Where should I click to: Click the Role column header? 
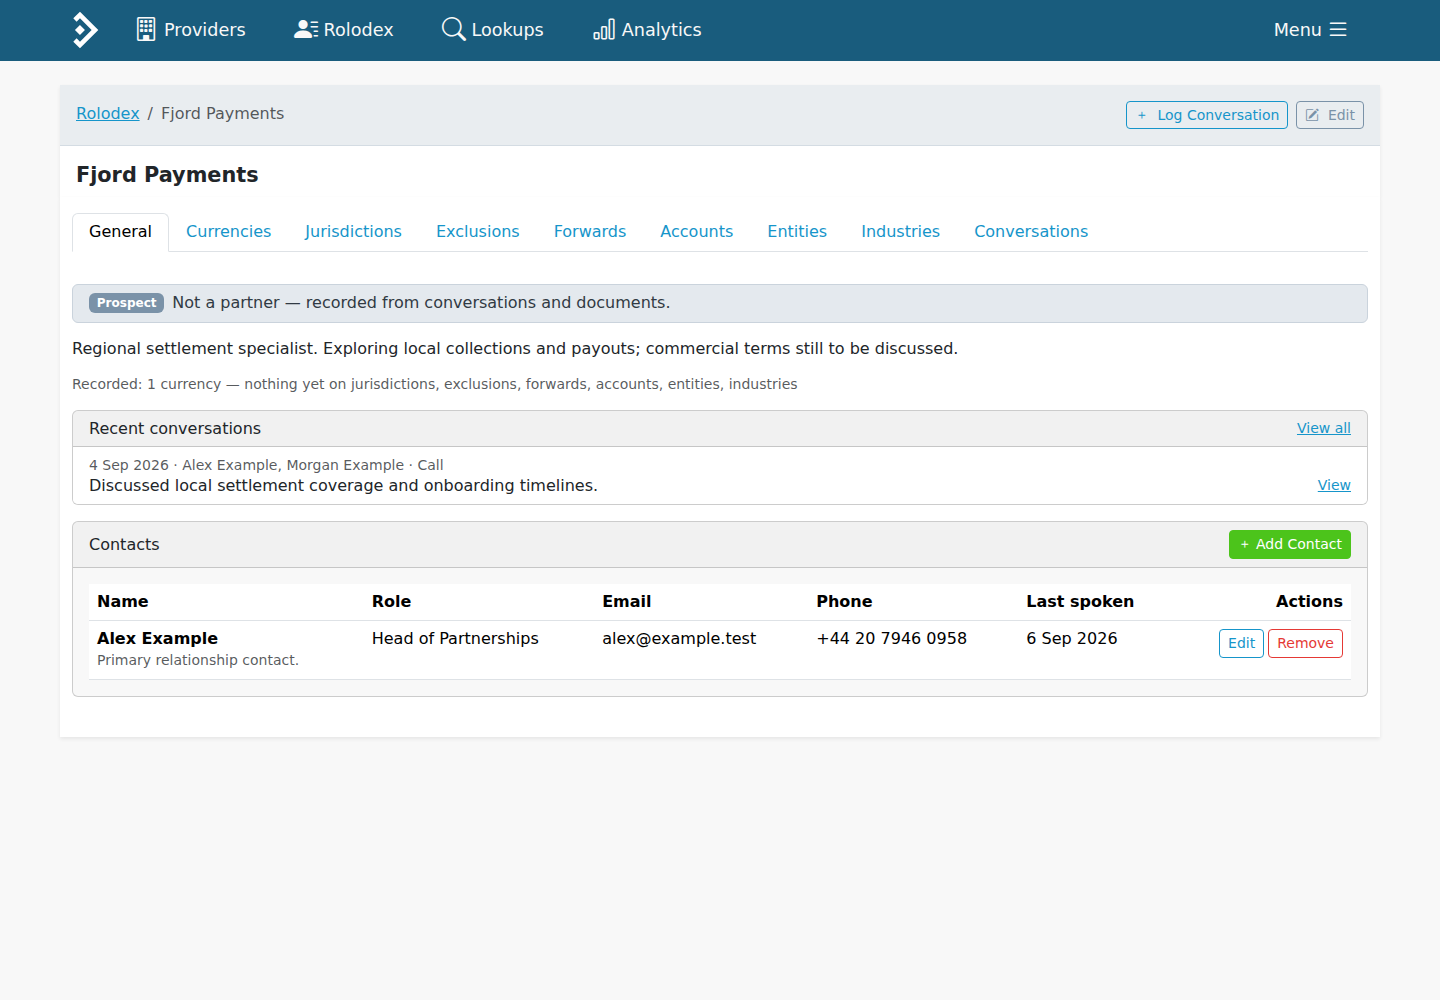coord(392,601)
